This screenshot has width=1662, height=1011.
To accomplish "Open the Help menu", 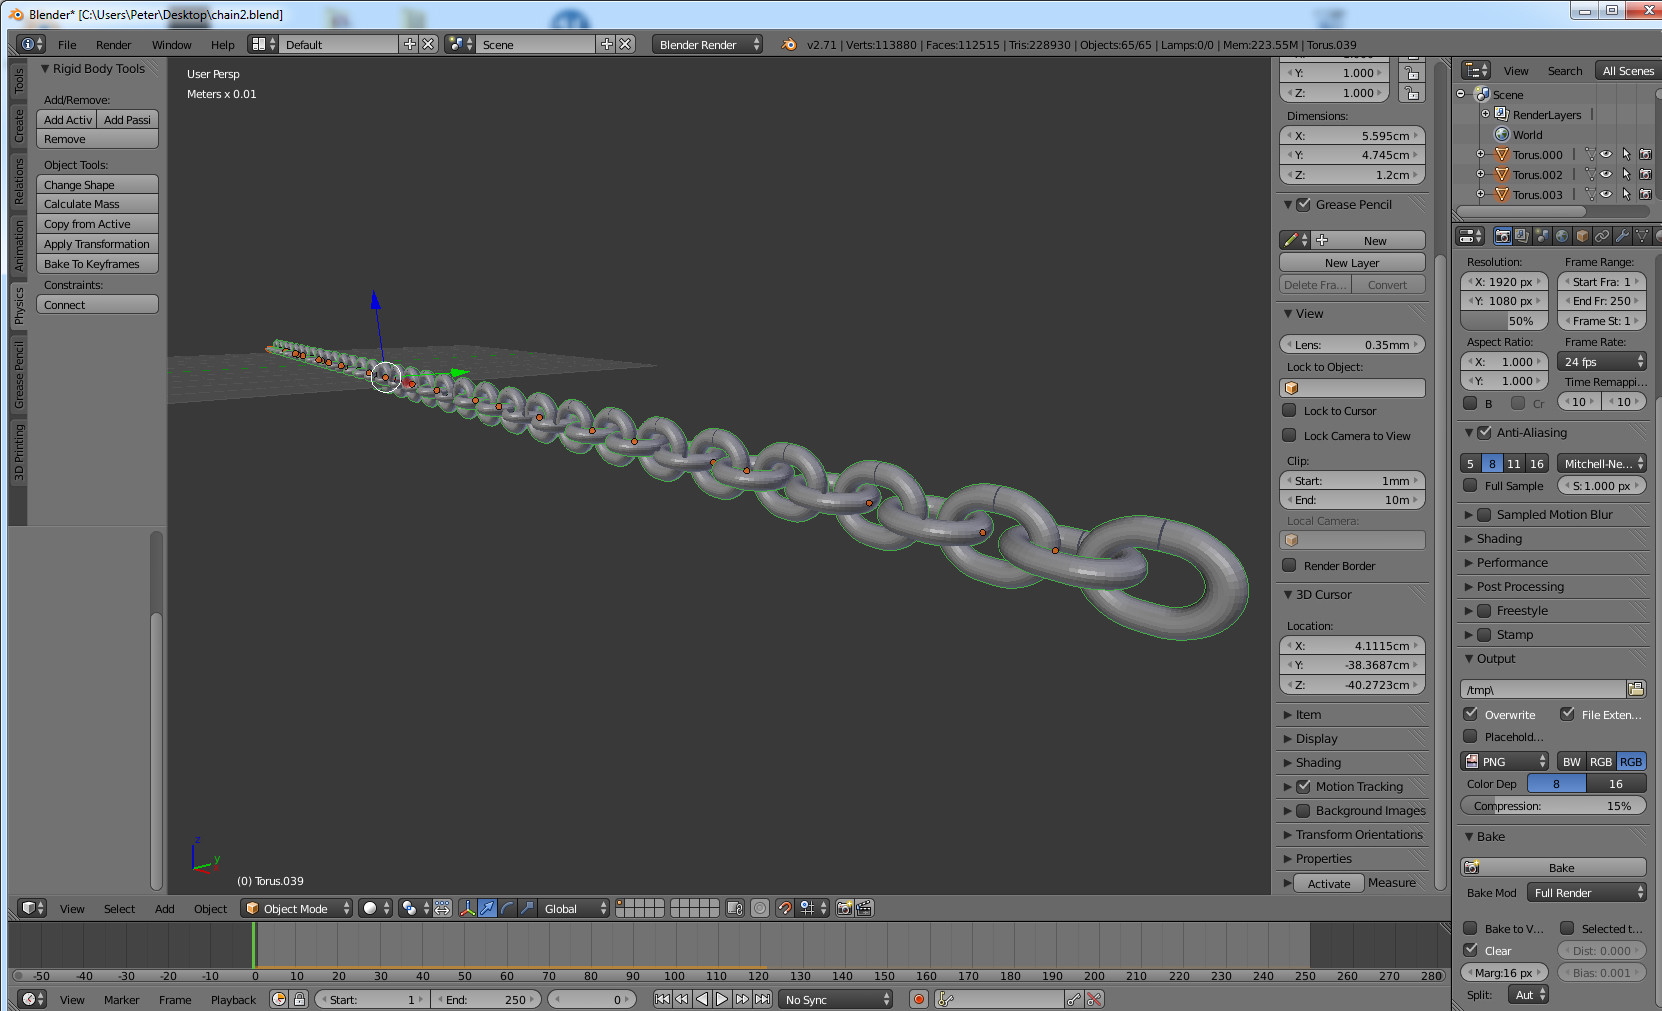I will coord(222,45).
